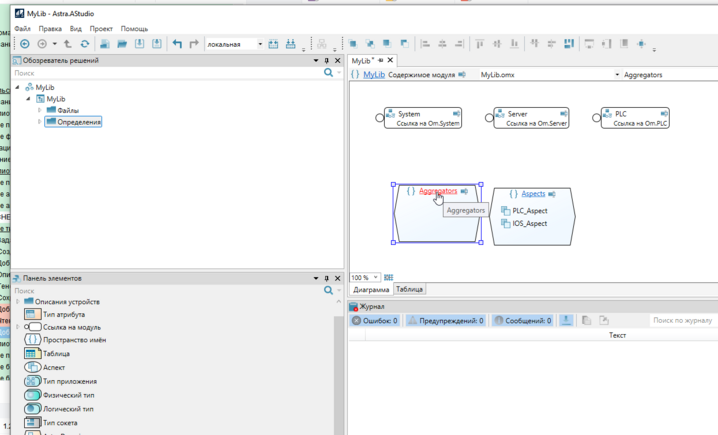Select the Таблица element in panel
This screenshot has width=718, height=435.
55,354
